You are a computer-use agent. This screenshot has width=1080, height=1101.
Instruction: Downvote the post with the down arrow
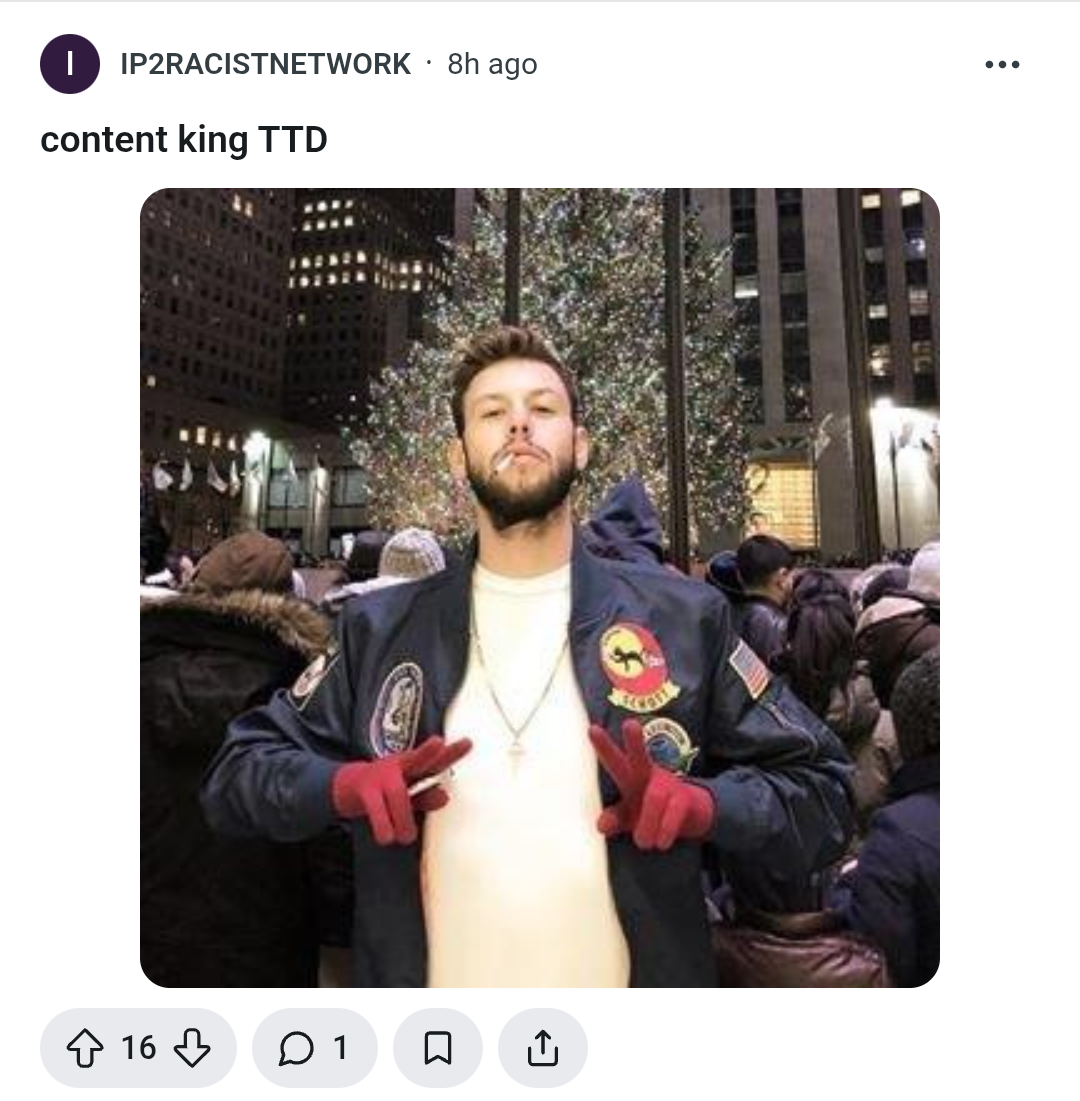(192, 1048)
